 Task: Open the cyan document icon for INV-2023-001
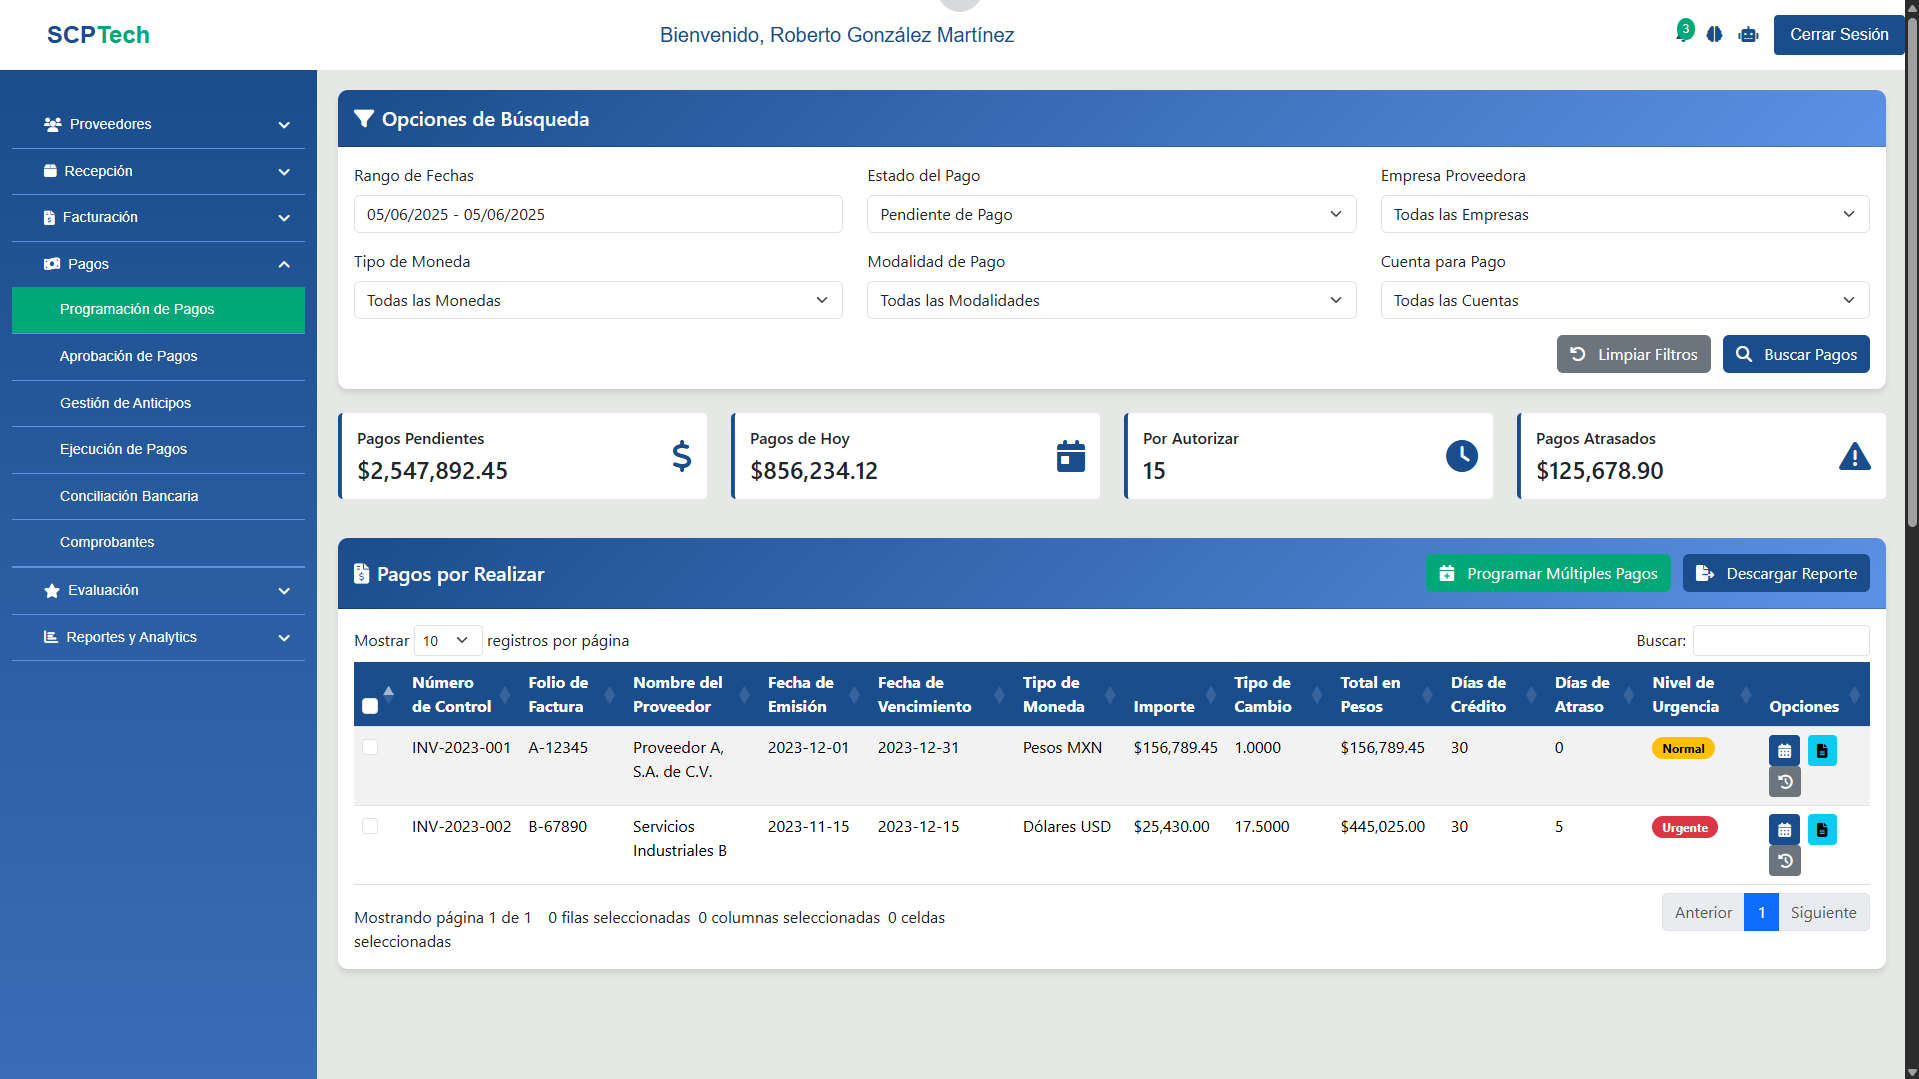(1822, 750)
